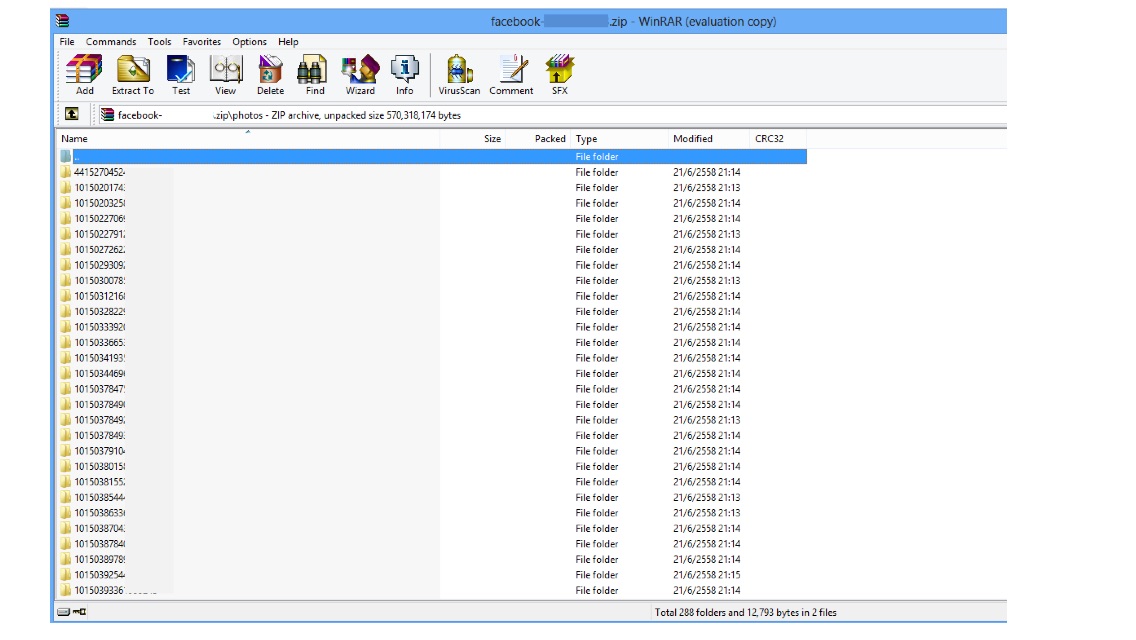Select folder starting with 1015020325
This screenshot has width=1136, height=640.
433,203
